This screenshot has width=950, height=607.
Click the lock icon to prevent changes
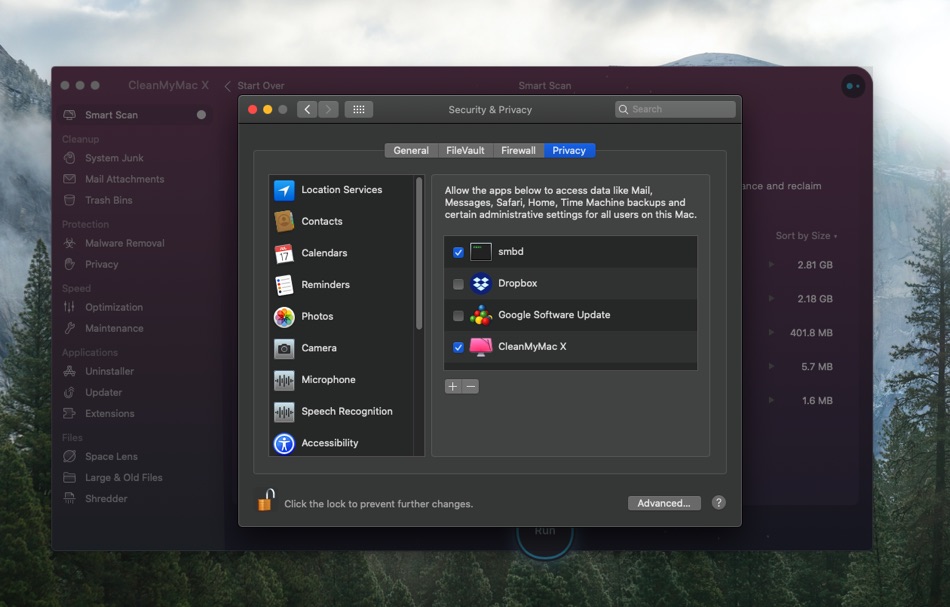pos(265,500)
